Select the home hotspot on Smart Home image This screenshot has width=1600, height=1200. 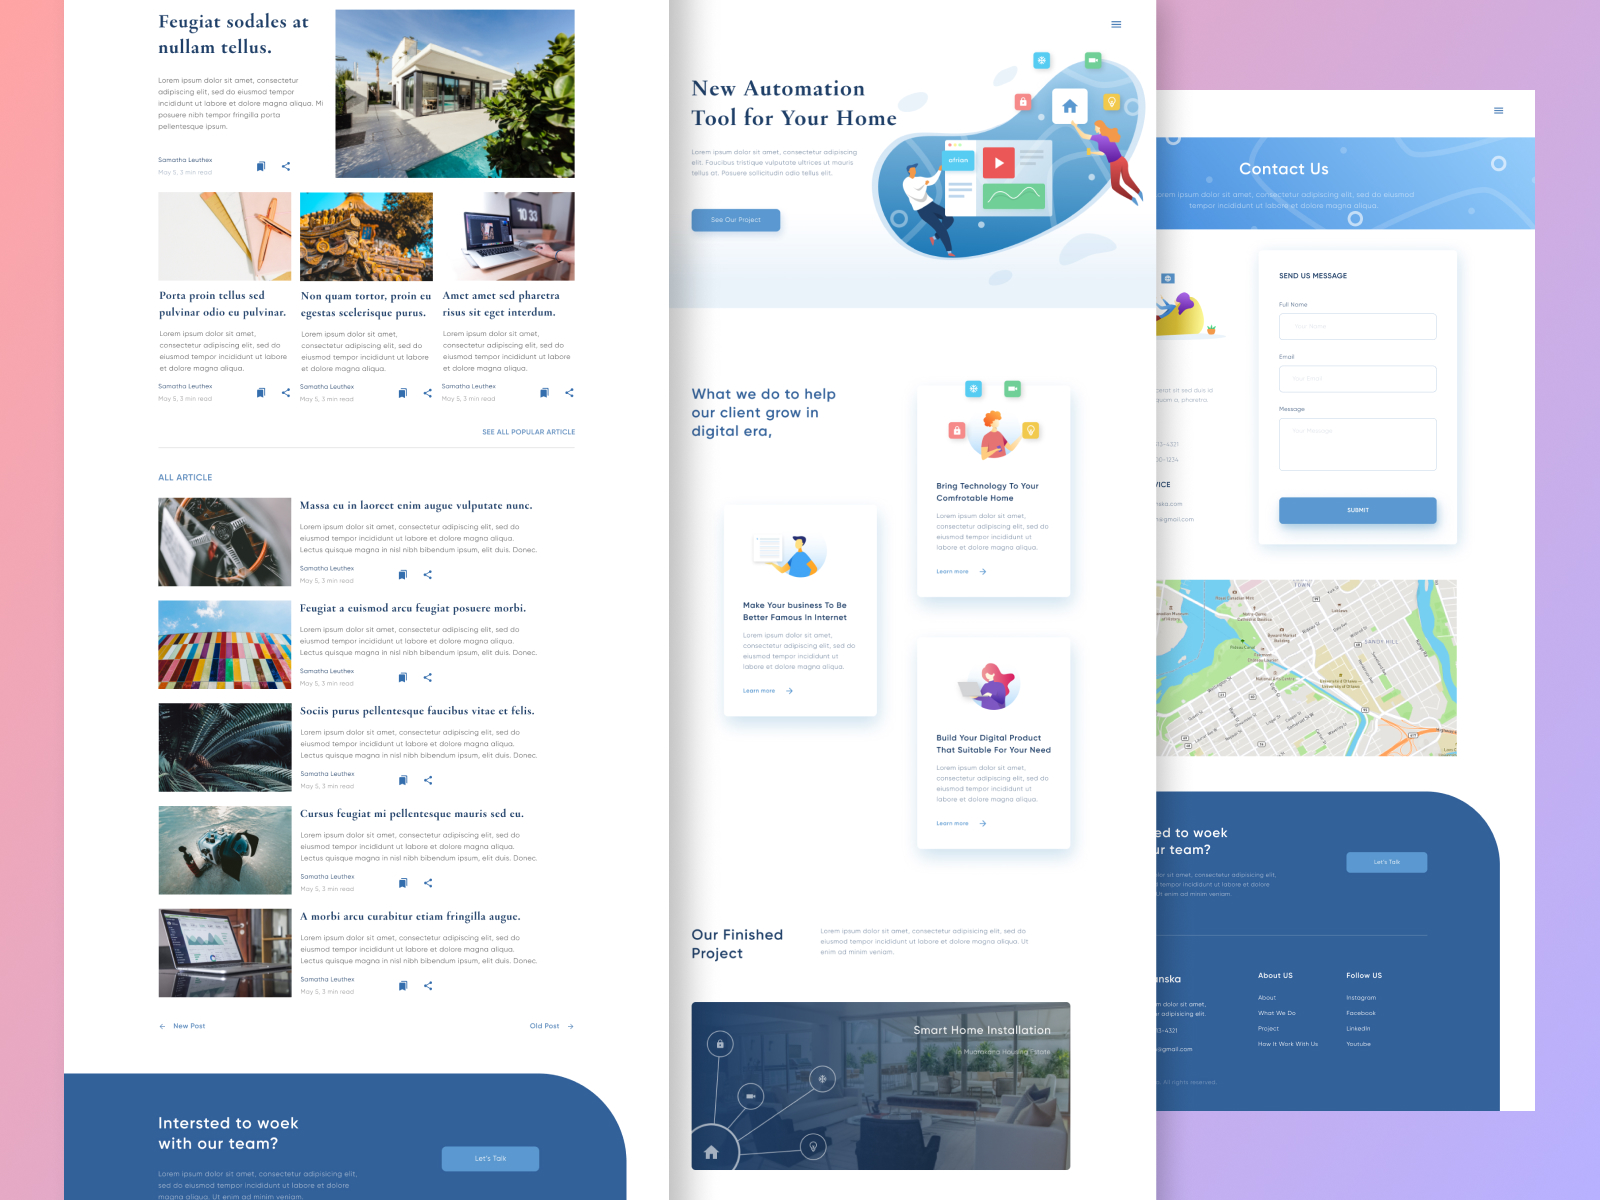[710, 1152]
